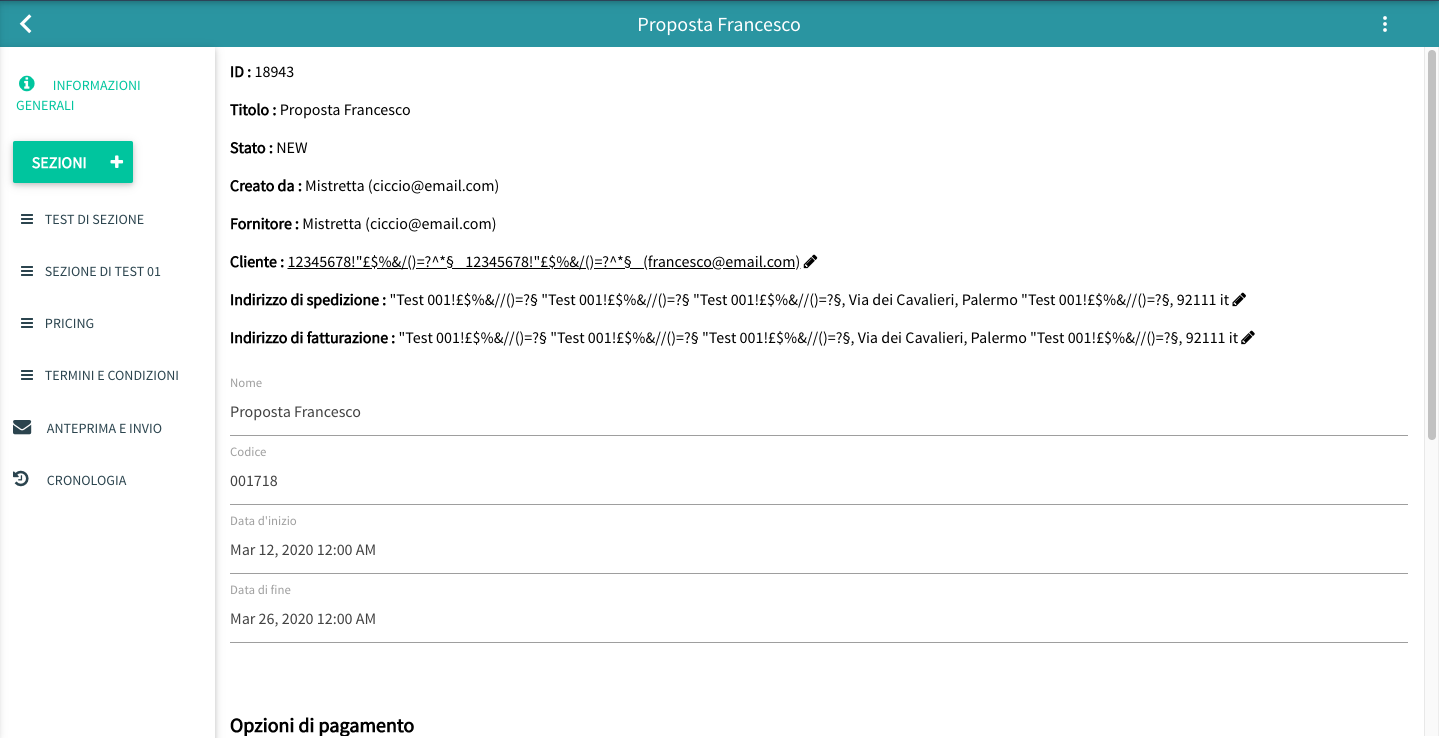Click the info icon for Informazioni Generali
The width and height of the screenshot is (1439, 738).
(27, 84)
